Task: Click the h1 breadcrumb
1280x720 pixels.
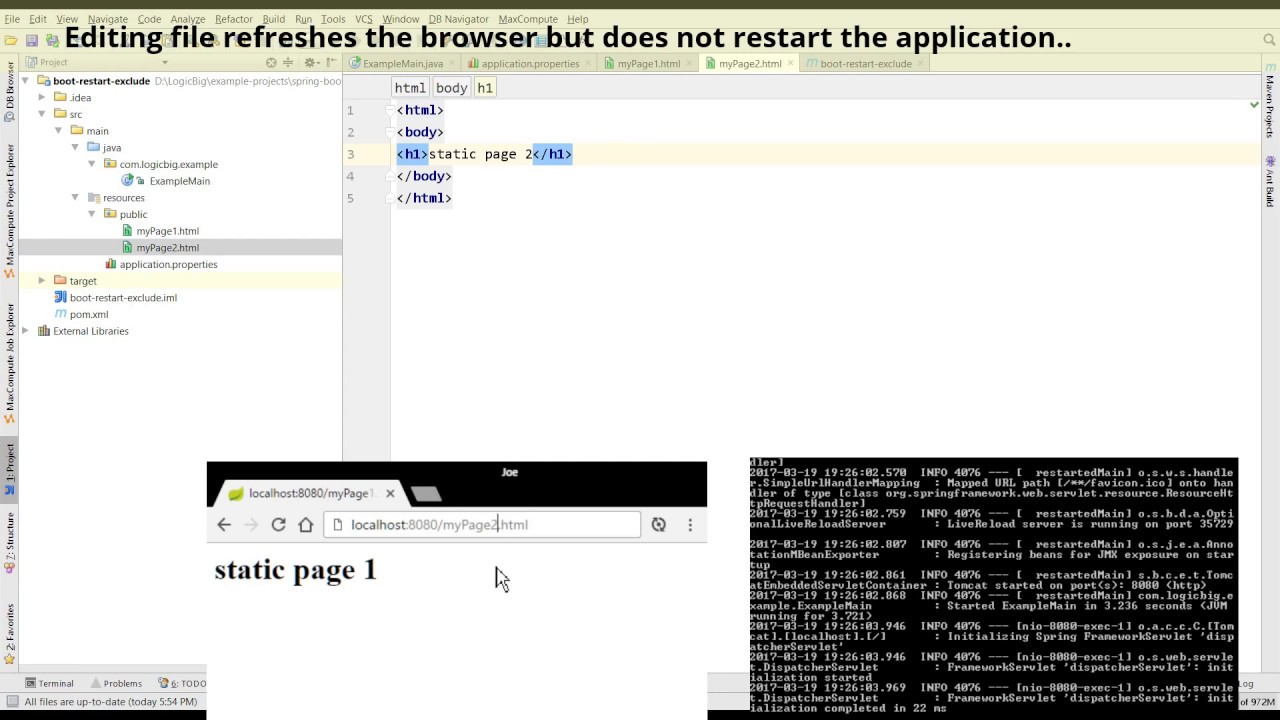Action: (485, 88)
